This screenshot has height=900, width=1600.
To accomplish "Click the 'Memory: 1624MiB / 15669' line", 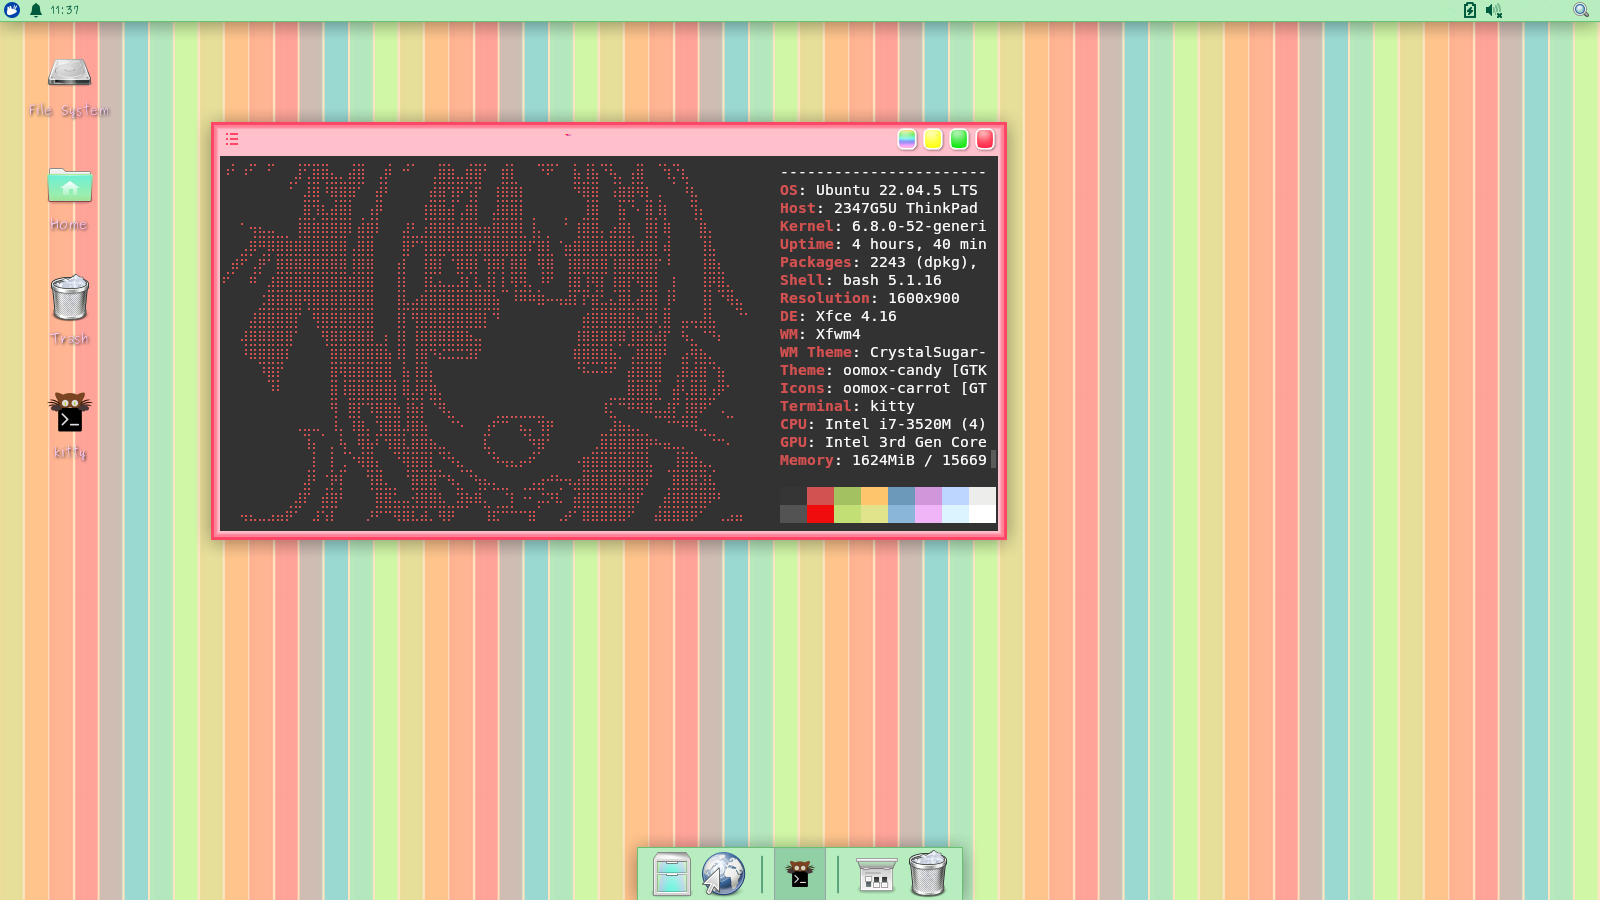I will [883, 460].
